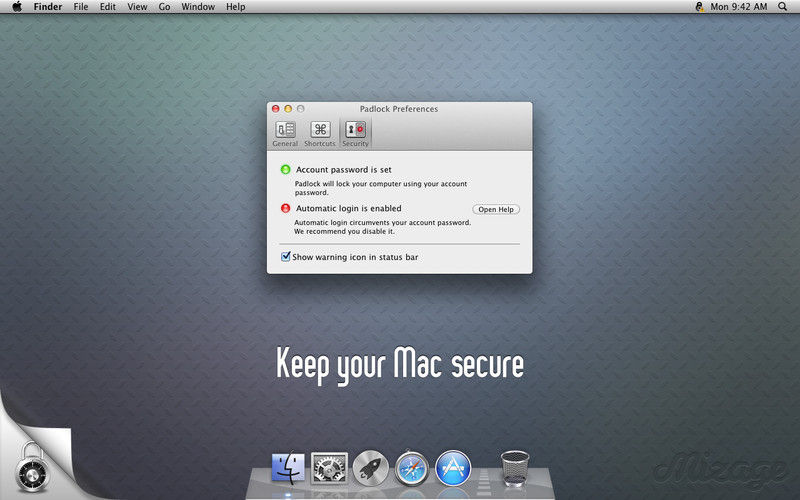
Task: Open the Edit menu
Action: pyautogui.click(x=108, y=7)
